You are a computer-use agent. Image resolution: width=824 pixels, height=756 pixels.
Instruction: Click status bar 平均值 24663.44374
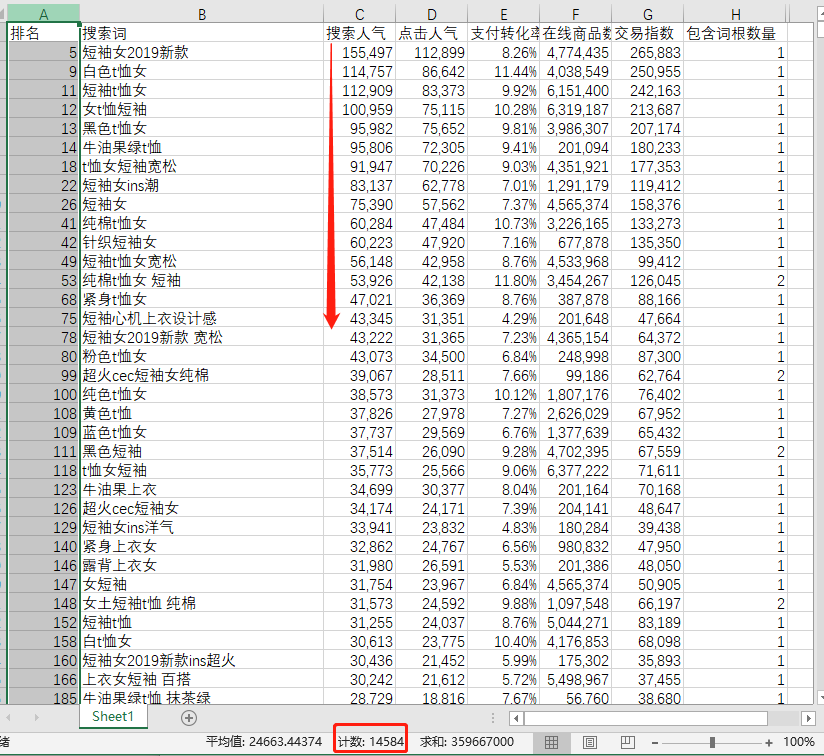(264, 742)
